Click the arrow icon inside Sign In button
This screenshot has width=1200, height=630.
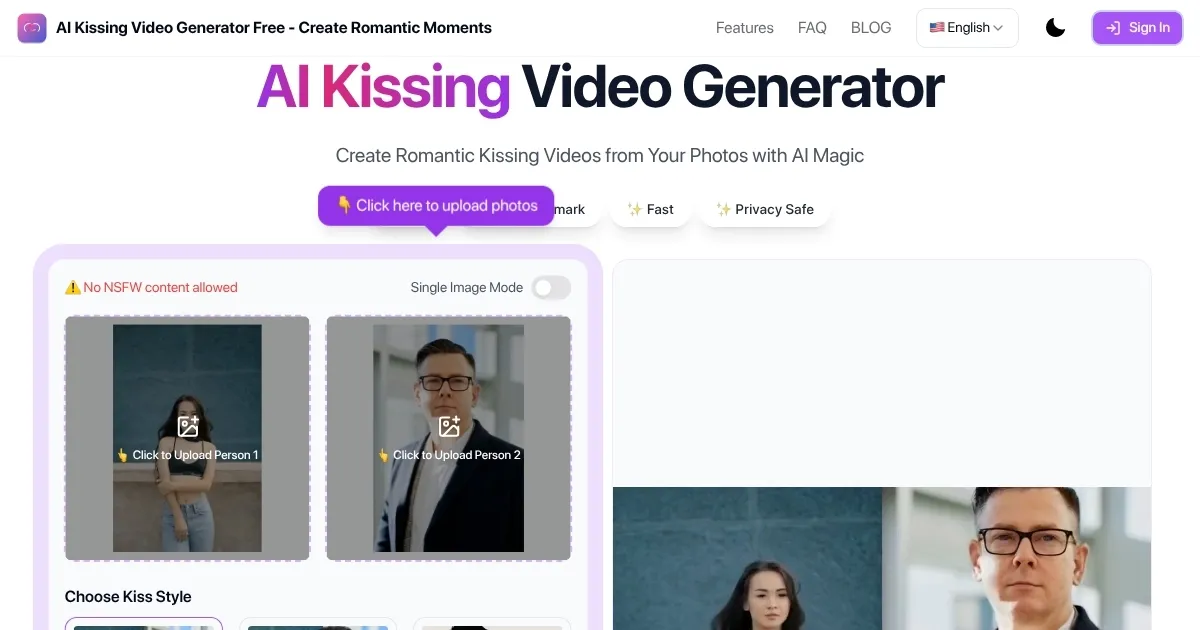click(x=1114, y=28)
